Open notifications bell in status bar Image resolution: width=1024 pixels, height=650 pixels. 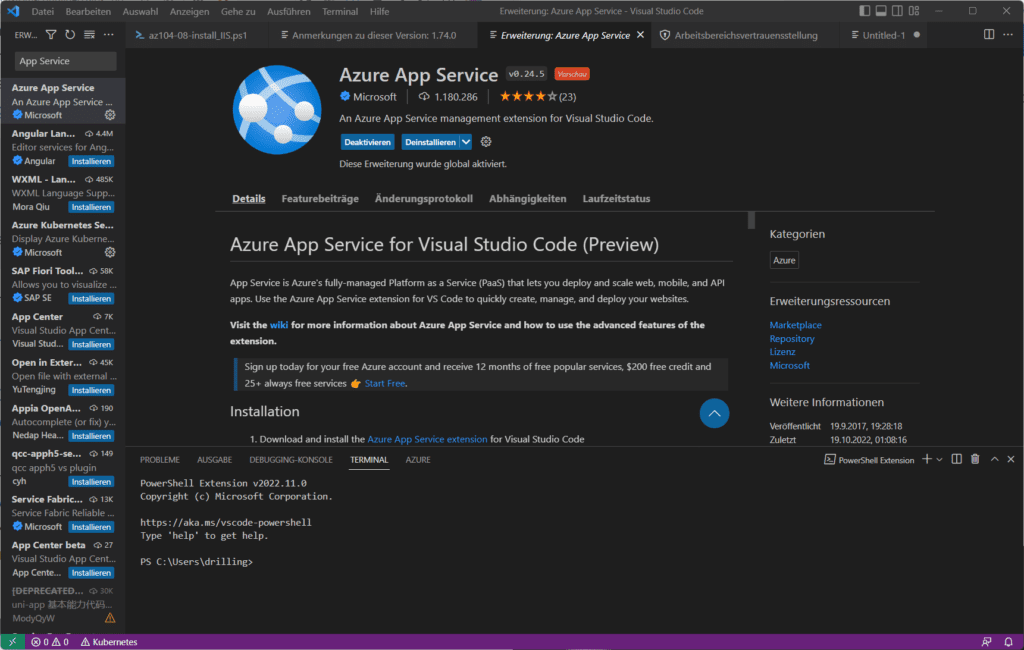[1008, 642]
